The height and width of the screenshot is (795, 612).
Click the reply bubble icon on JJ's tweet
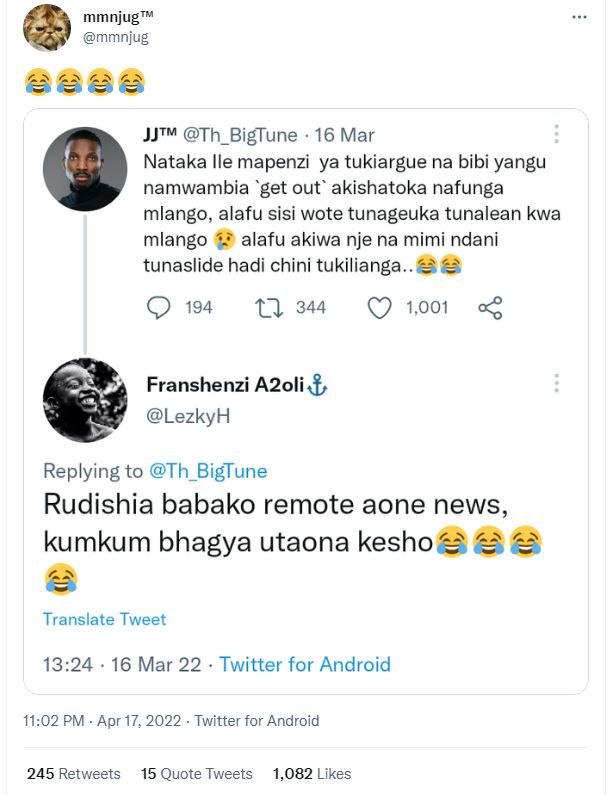[160, 307]
